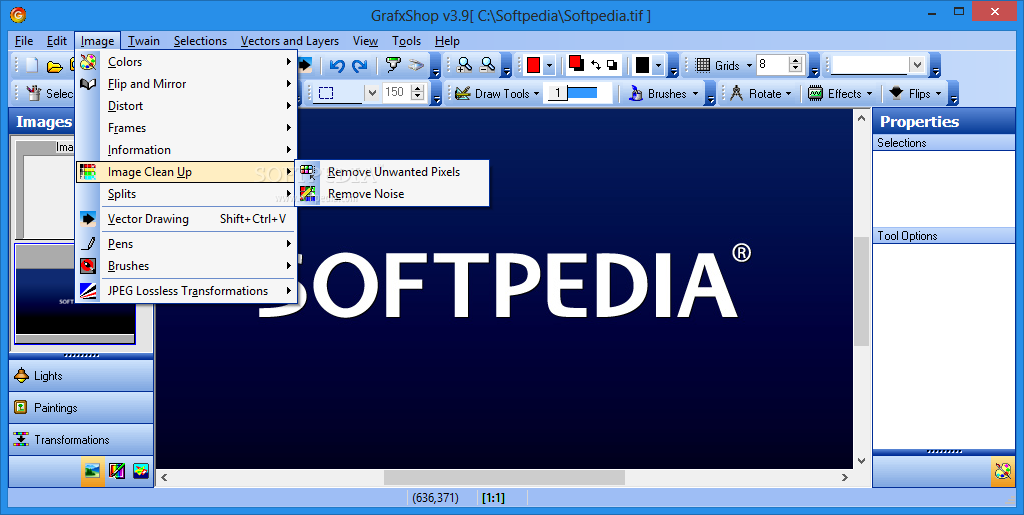Click the Remove Noise icon
1024x515 pixels.
tap(308, 194)
